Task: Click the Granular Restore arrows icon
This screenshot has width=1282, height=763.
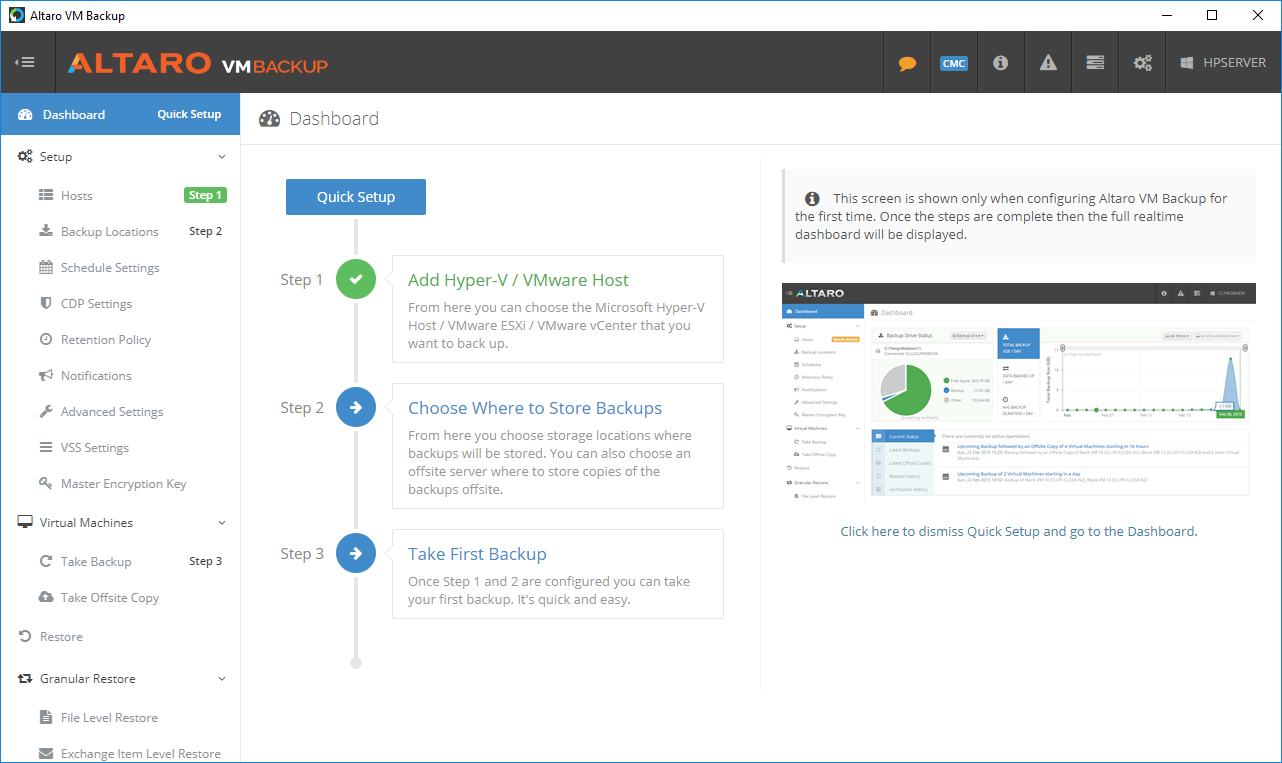Action: (25, 678)
